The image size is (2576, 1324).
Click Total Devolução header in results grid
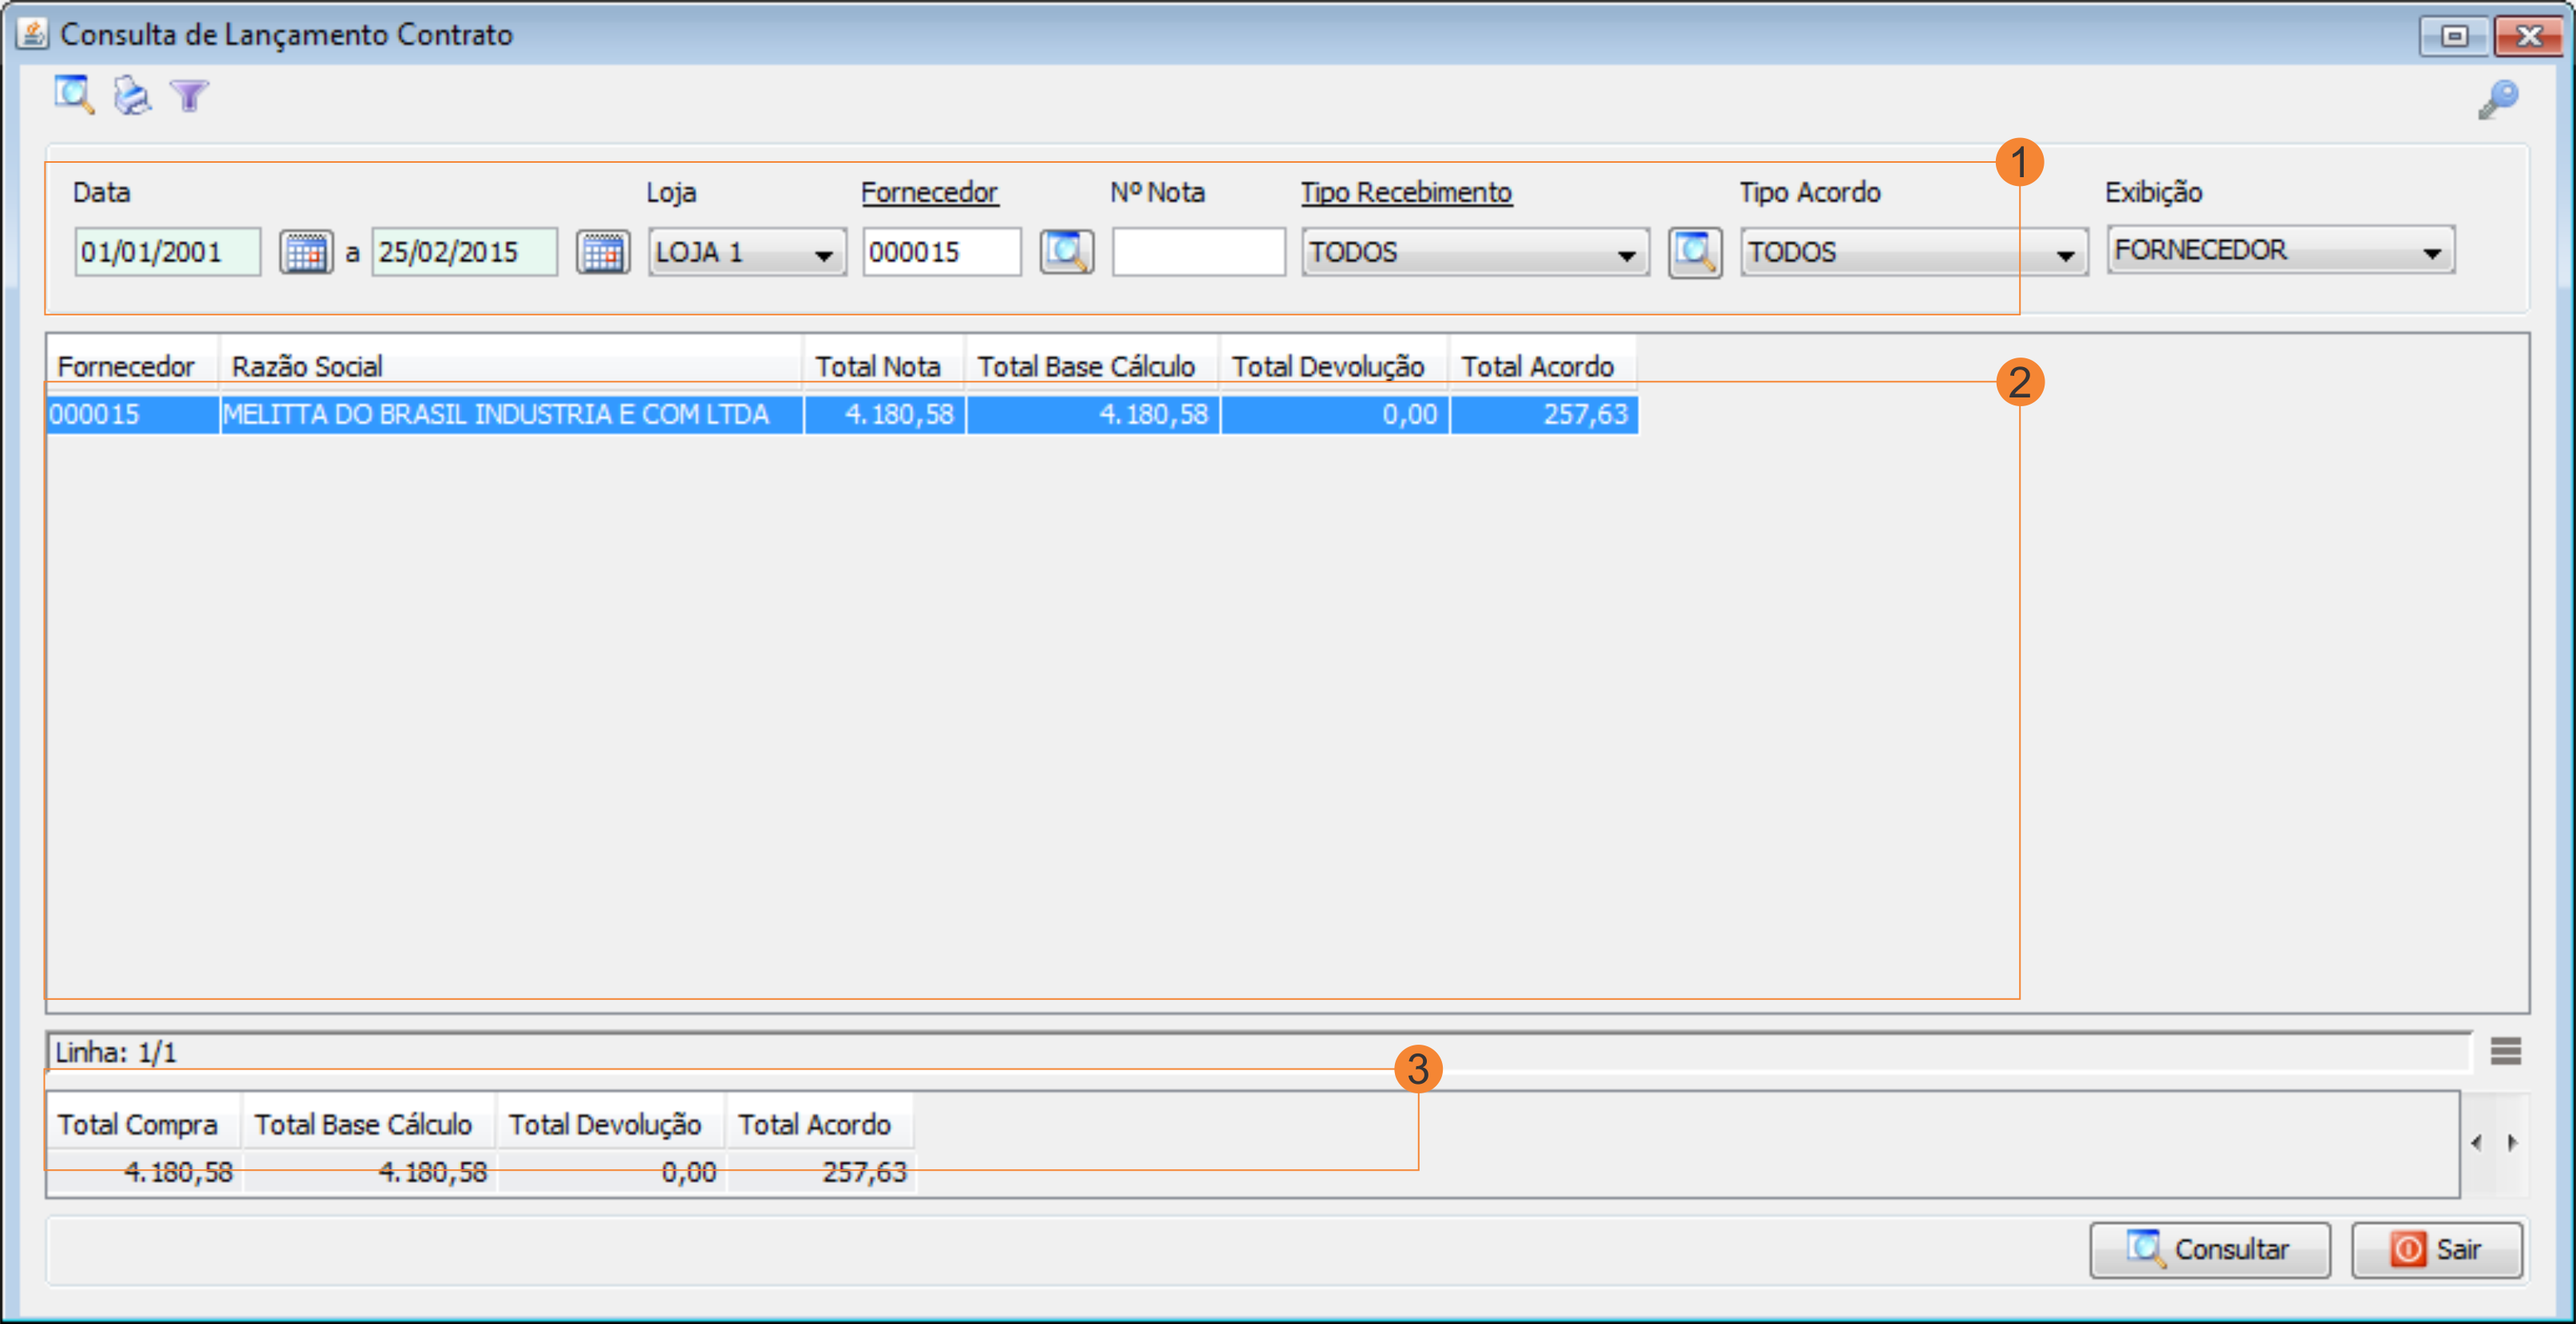click(x=1334, y=366)
